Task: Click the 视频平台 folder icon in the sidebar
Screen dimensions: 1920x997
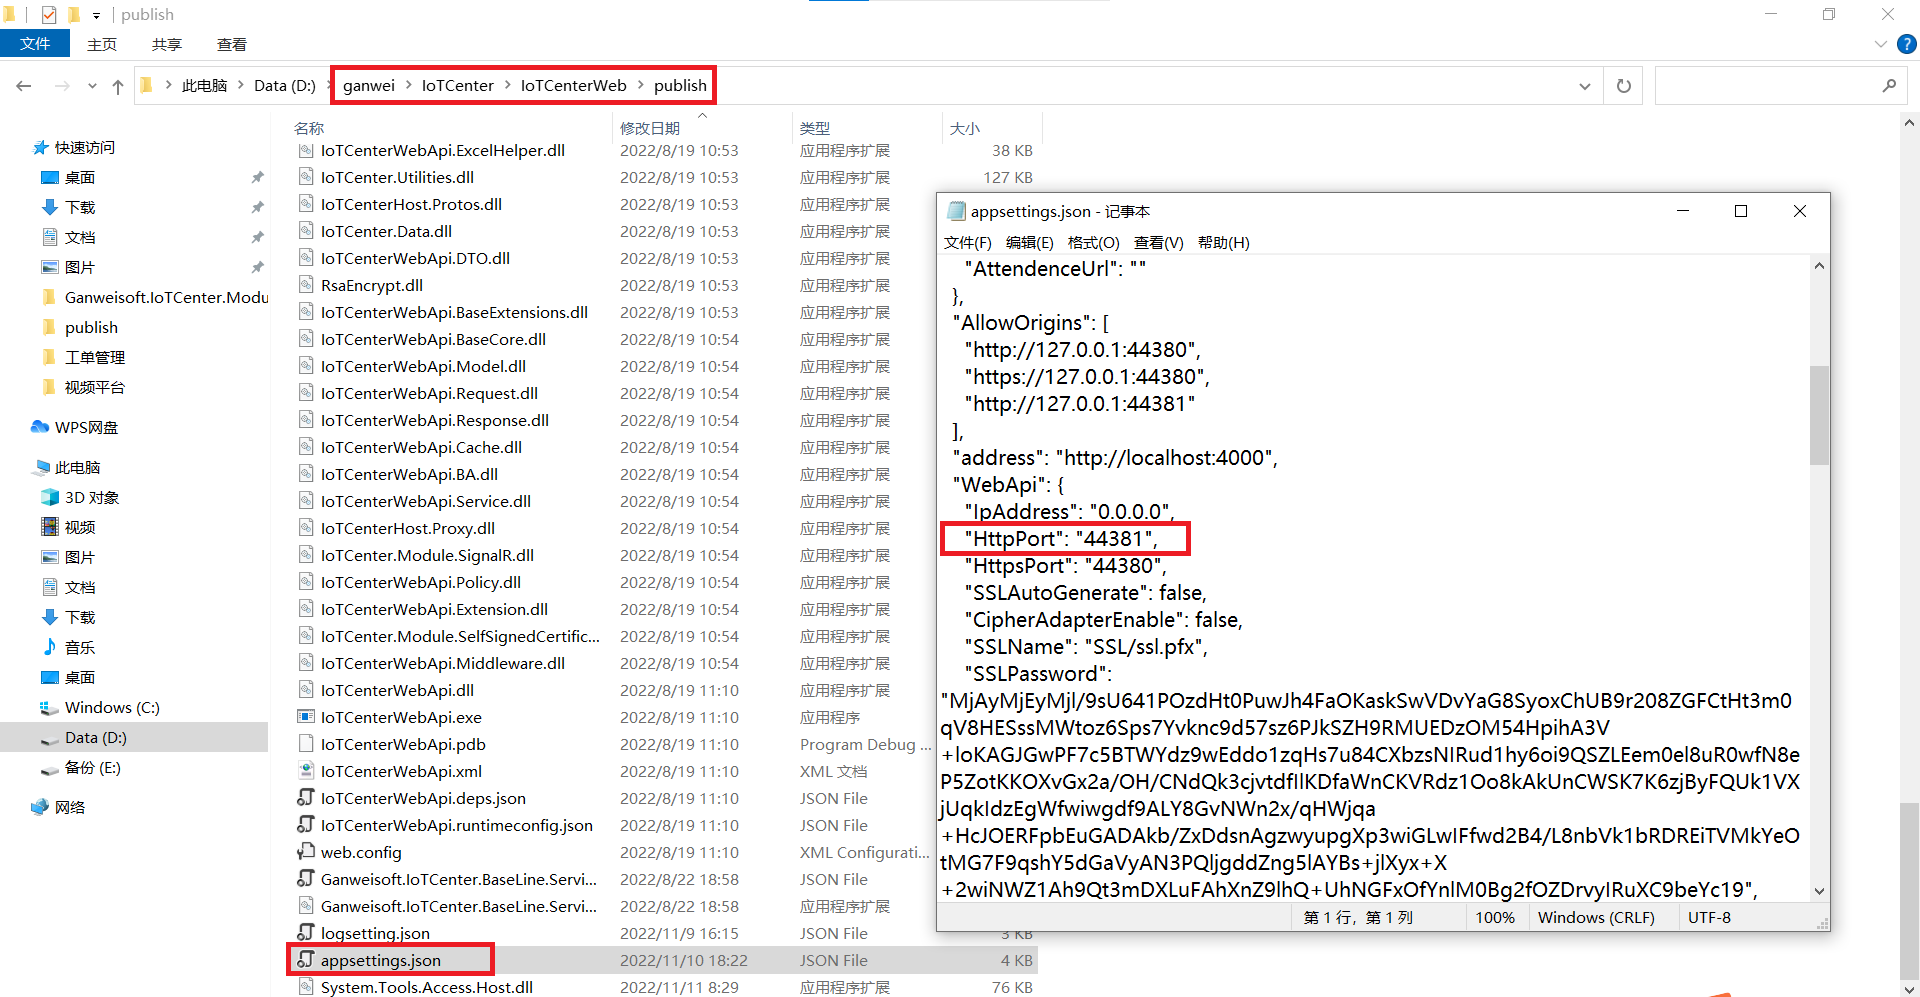Action: coord(50,387)
